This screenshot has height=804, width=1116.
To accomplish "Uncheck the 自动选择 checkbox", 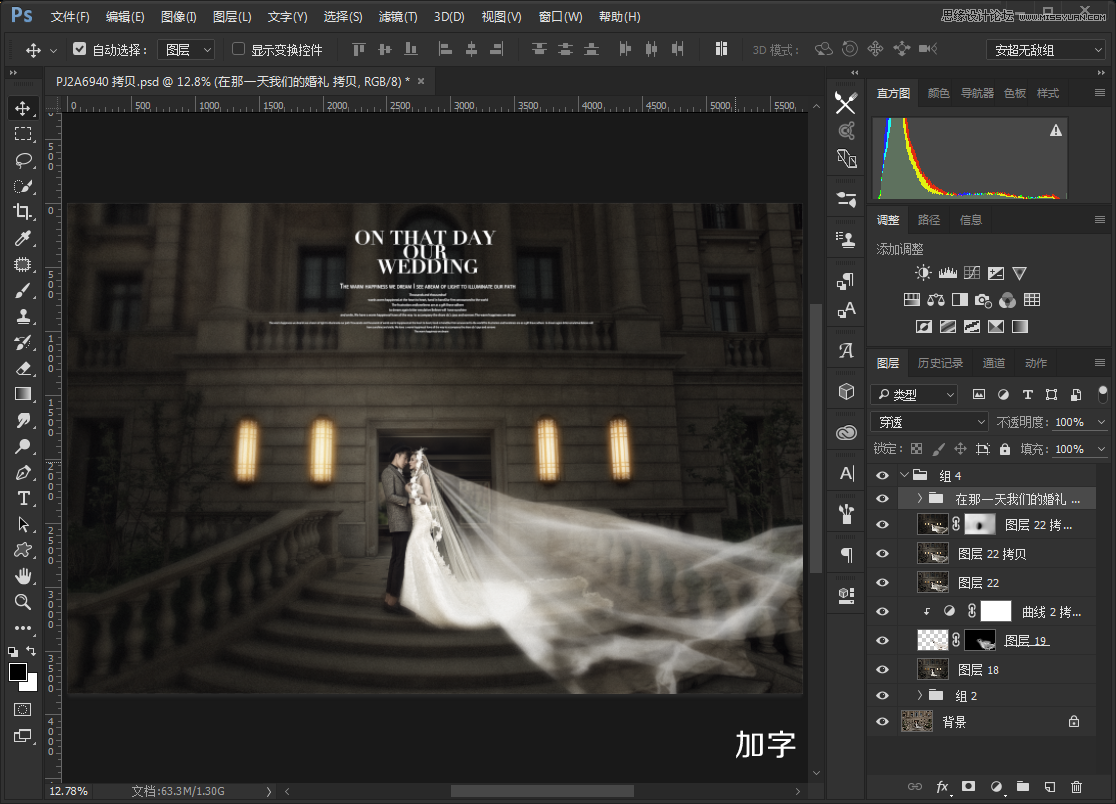I will [80, 49].
